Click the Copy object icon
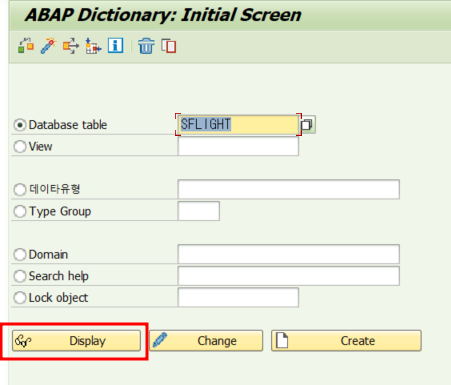 169,46
